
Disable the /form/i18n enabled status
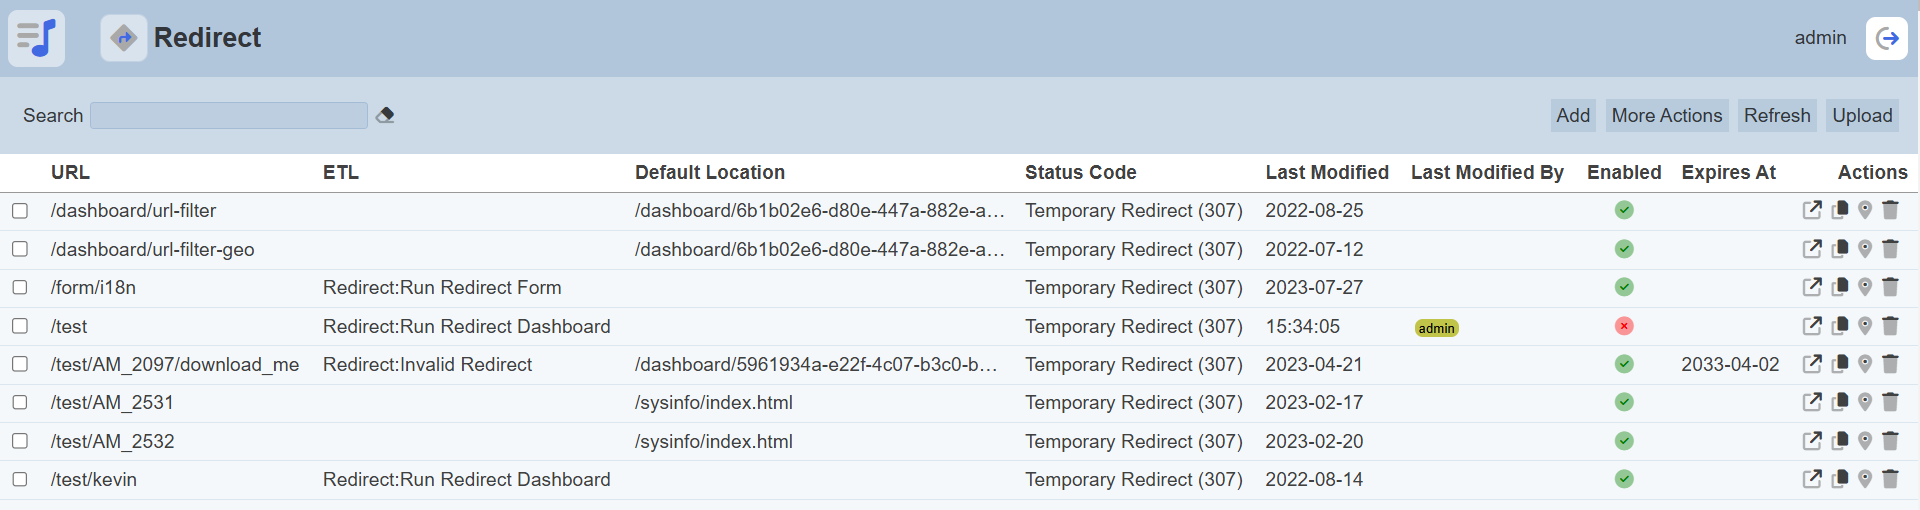(1624, 287)
